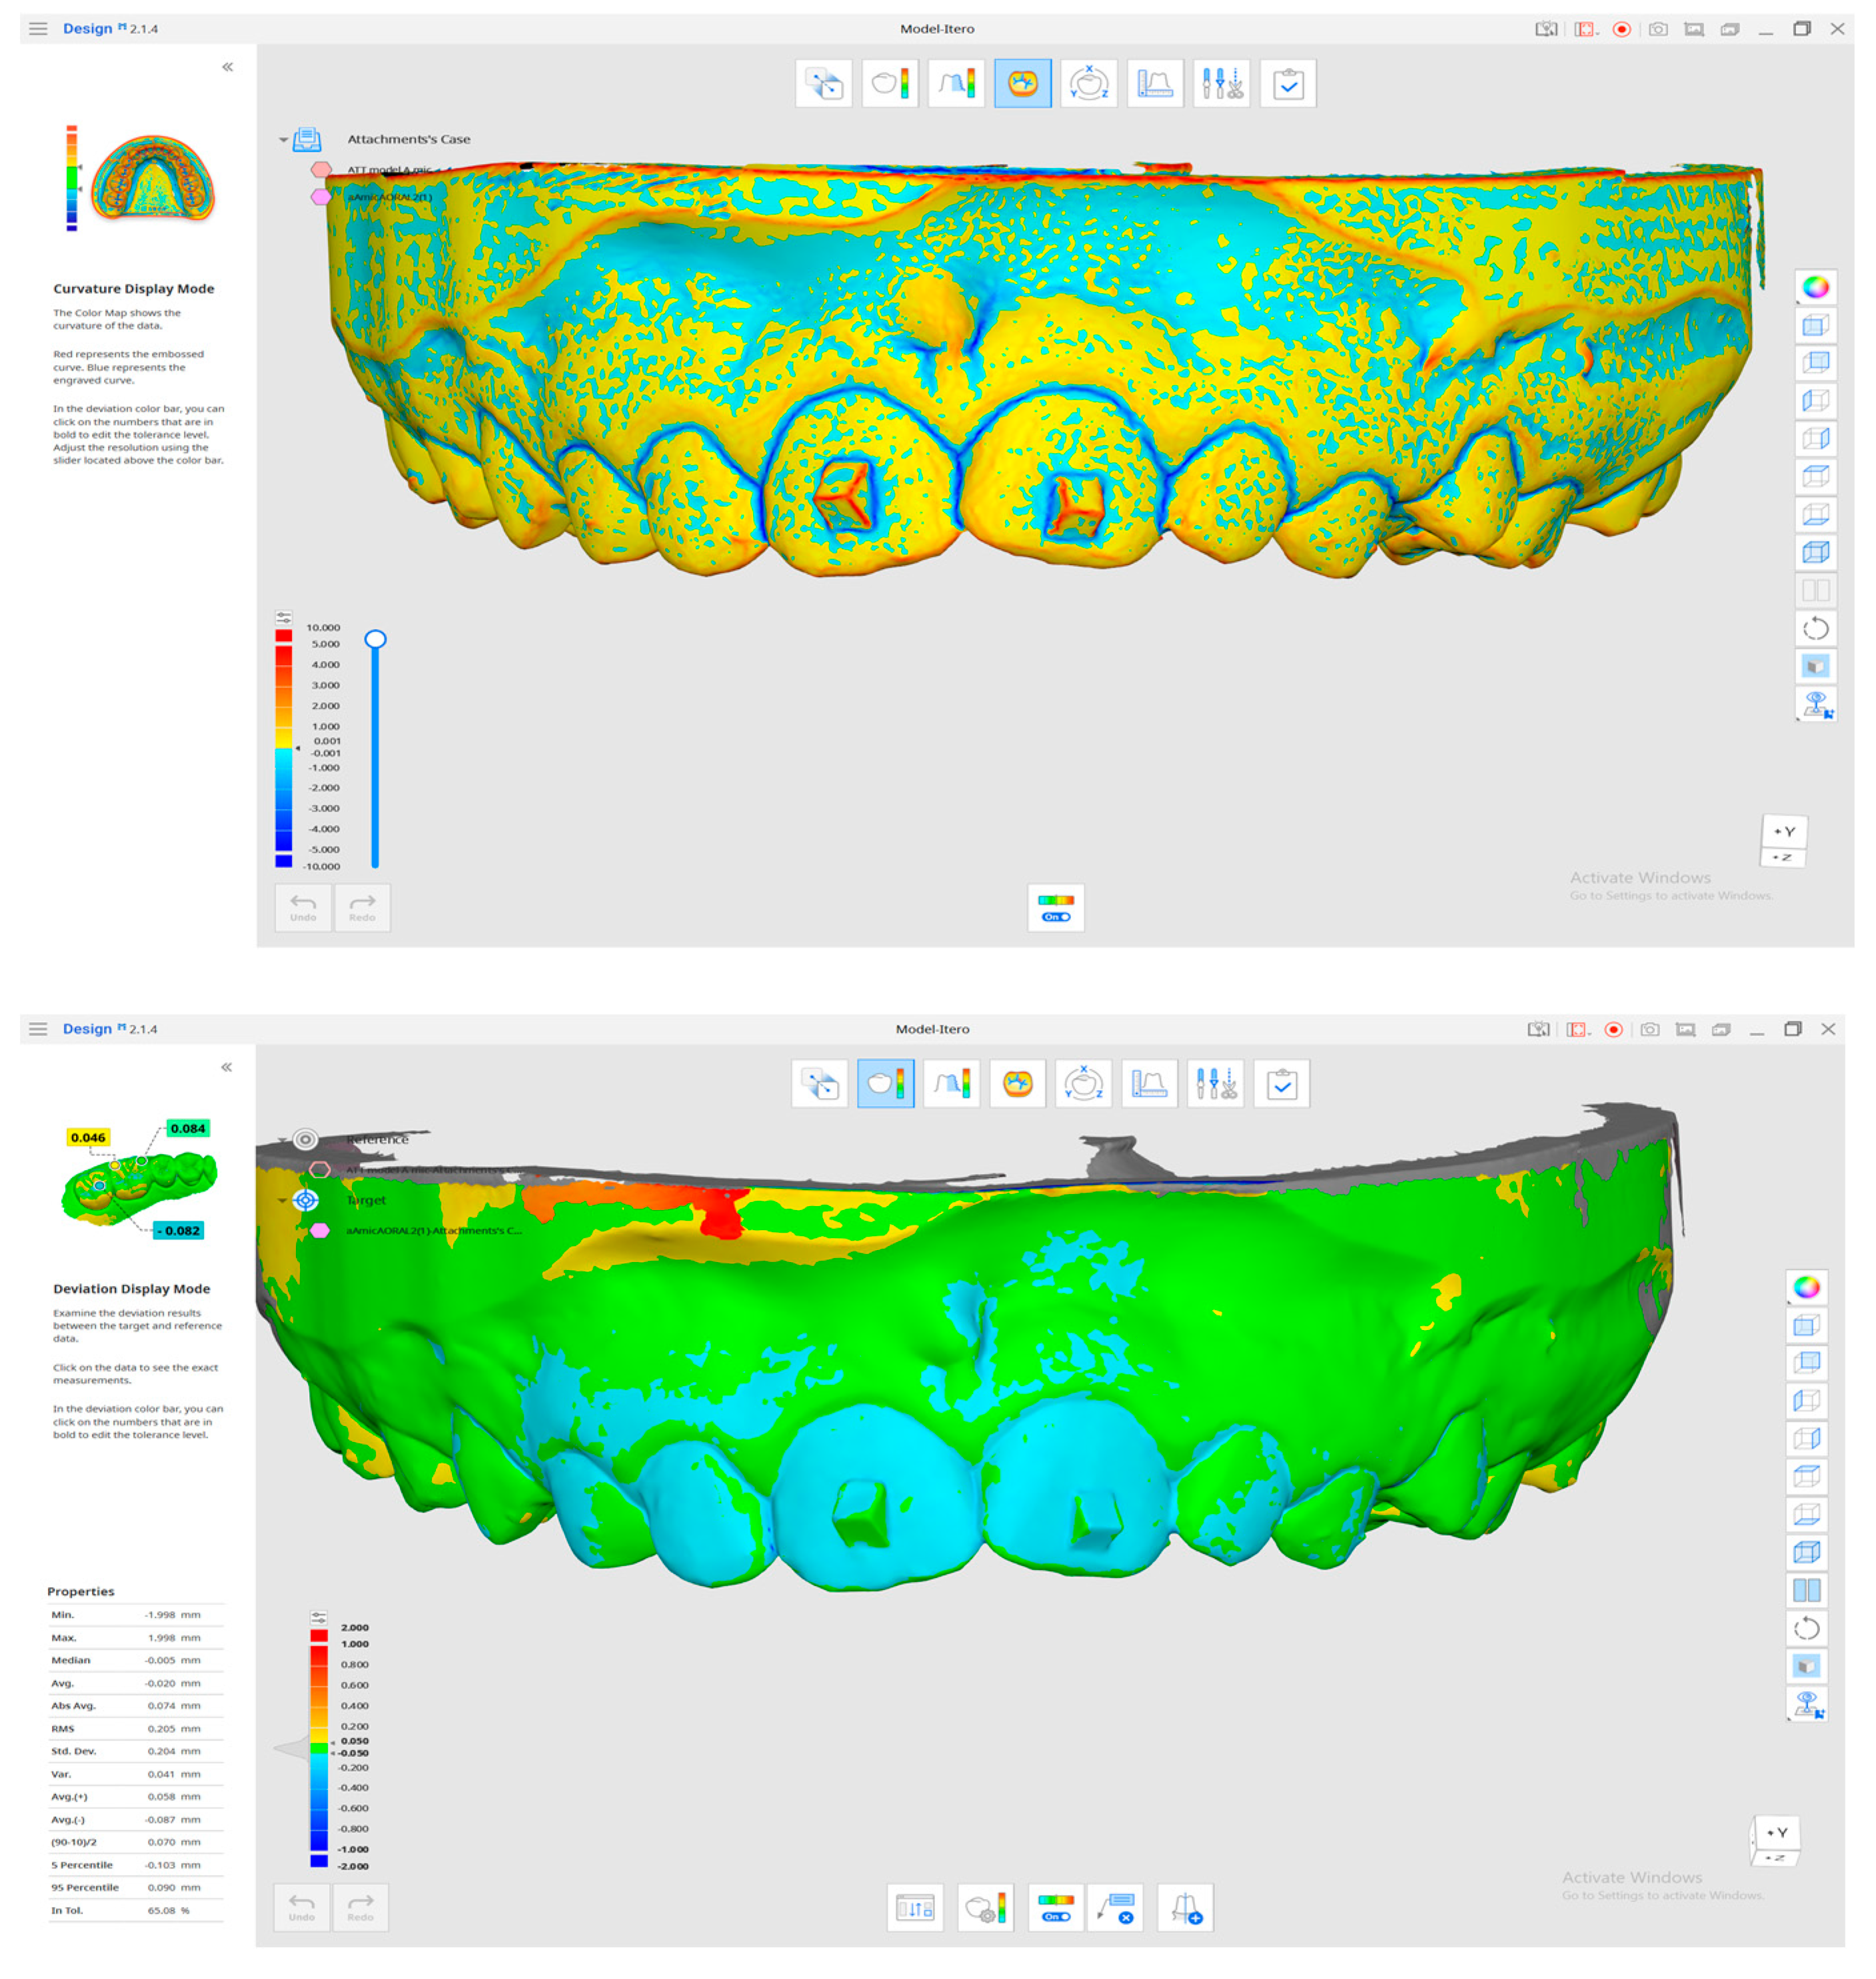Image resolution: width=1876 pixels, height=1979 pixels.
Task: Toggle split view icon in bottom window sidebar
Action: pyautogui.click(x=1806, y=1590)
